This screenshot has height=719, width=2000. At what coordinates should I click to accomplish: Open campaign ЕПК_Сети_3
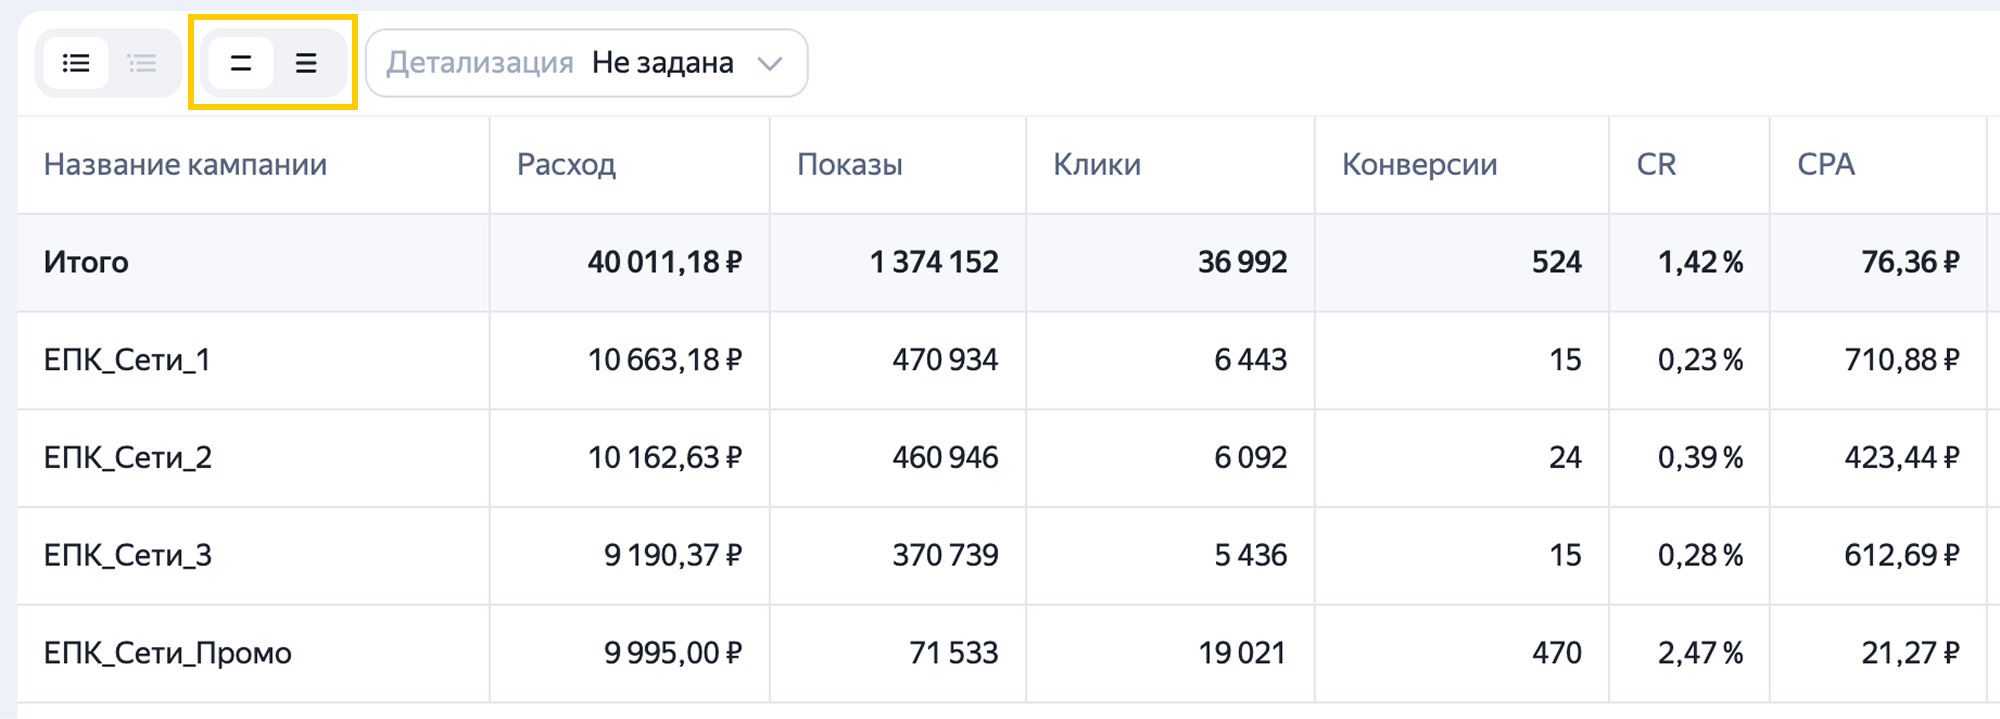pos(127,555)
